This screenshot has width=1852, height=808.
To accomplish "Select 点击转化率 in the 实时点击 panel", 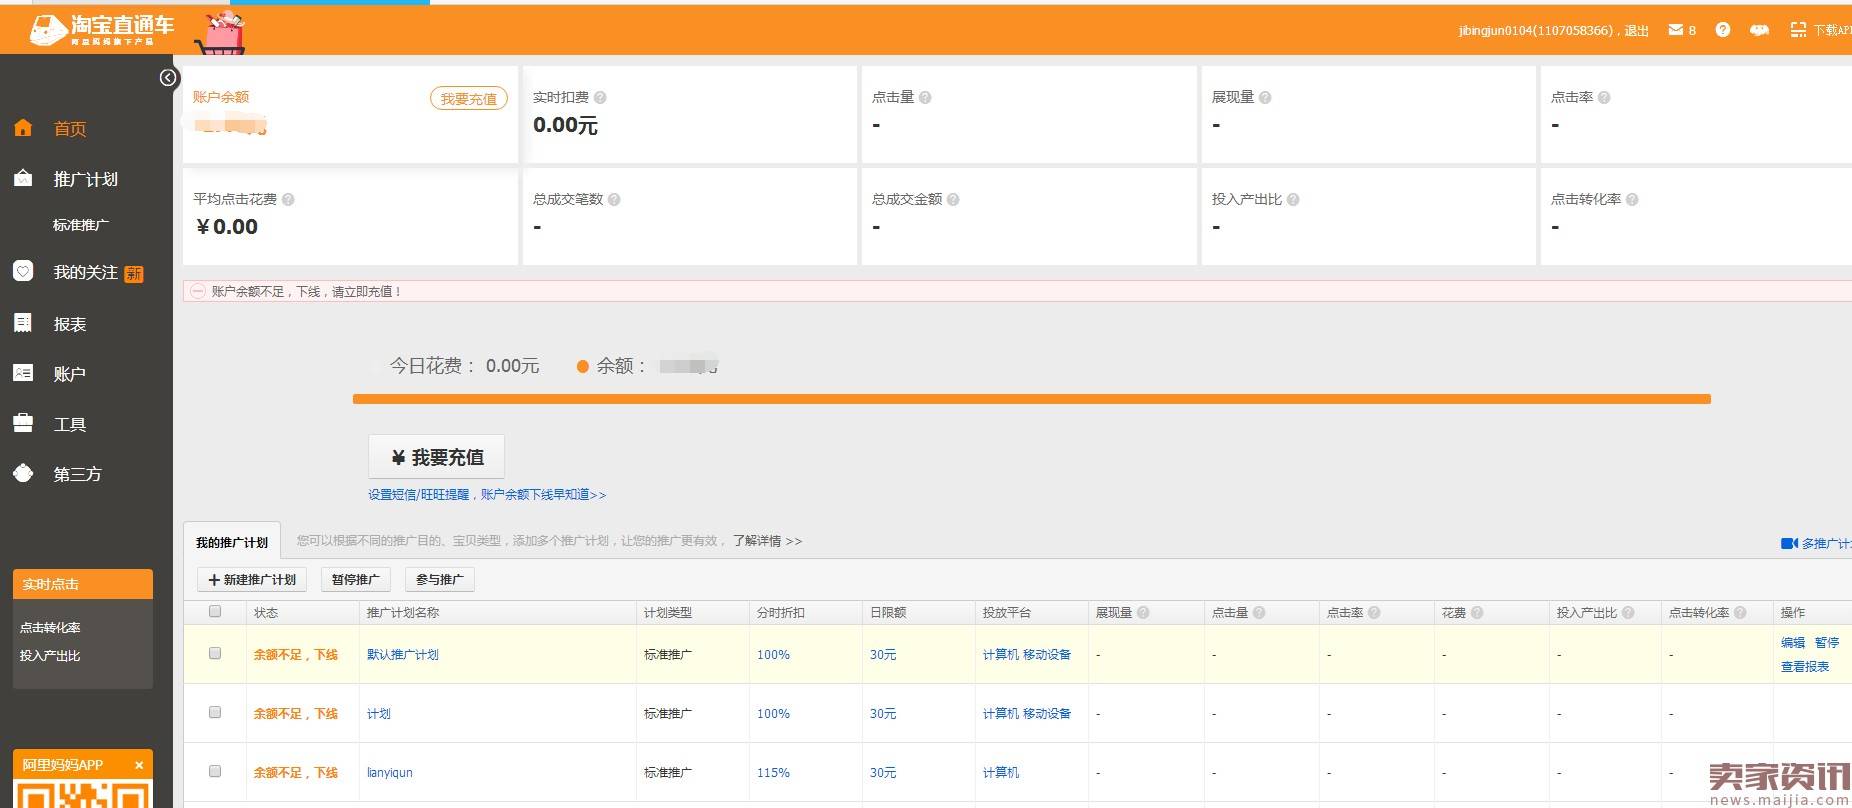I will click(50, 628).
